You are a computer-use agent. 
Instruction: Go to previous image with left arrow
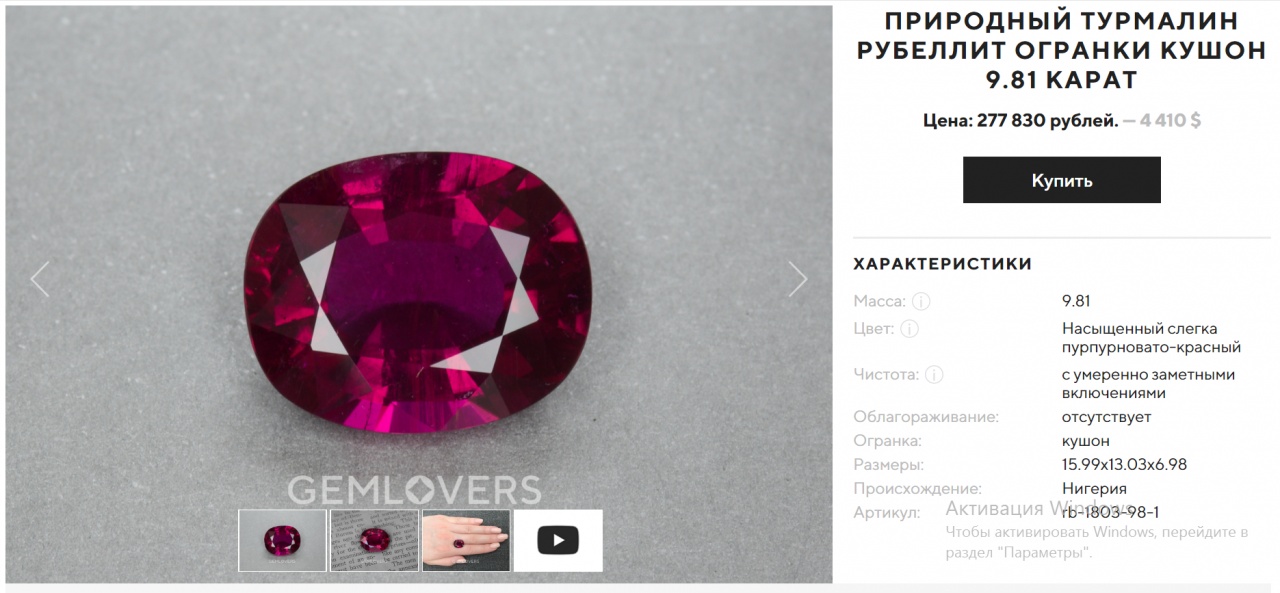click(x=39, y=280)
